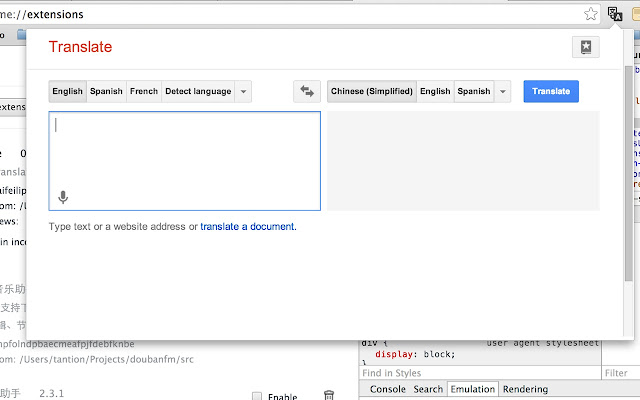Viewport: 640px width, 400px height.
Task: Focus the source text input box
Action: click(x=184, y=161)
